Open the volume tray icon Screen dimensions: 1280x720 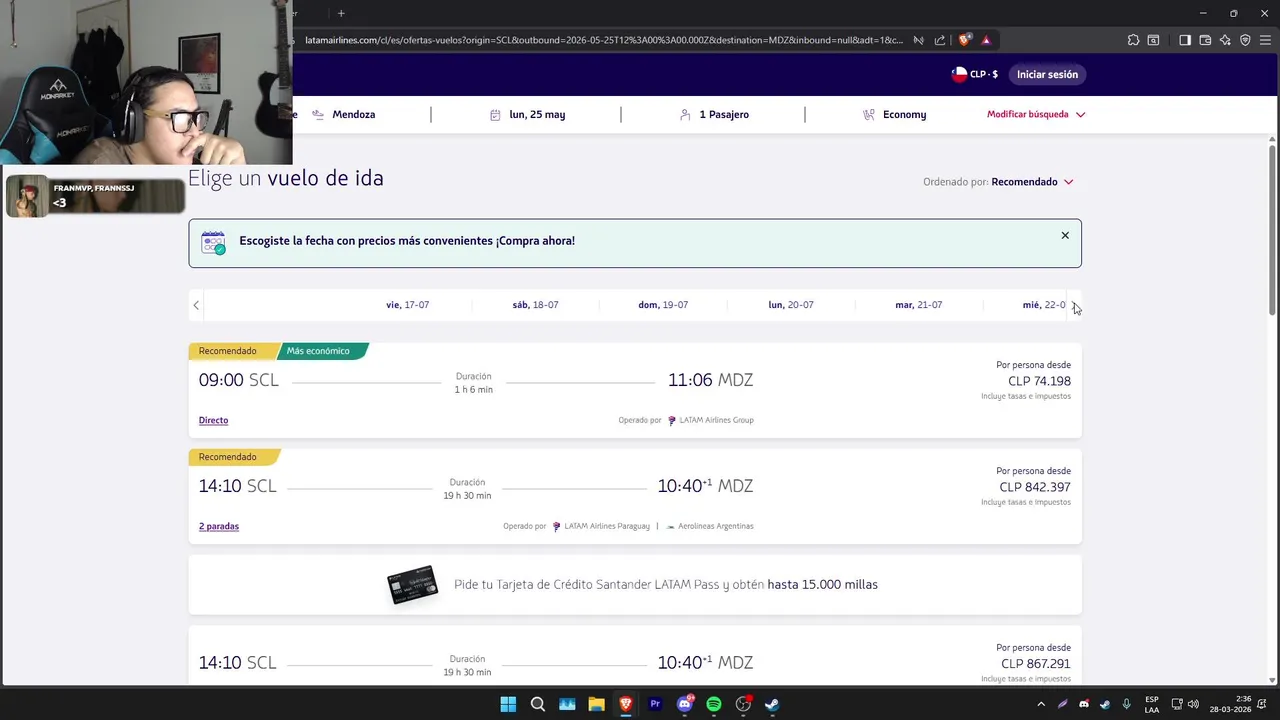click(1193, 704)
